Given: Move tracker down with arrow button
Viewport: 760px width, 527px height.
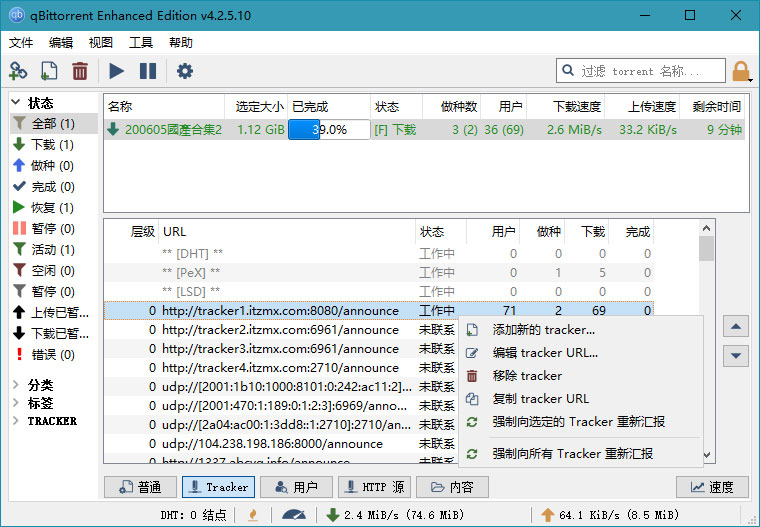Looking at the screenshot, I should pos(736,356).
